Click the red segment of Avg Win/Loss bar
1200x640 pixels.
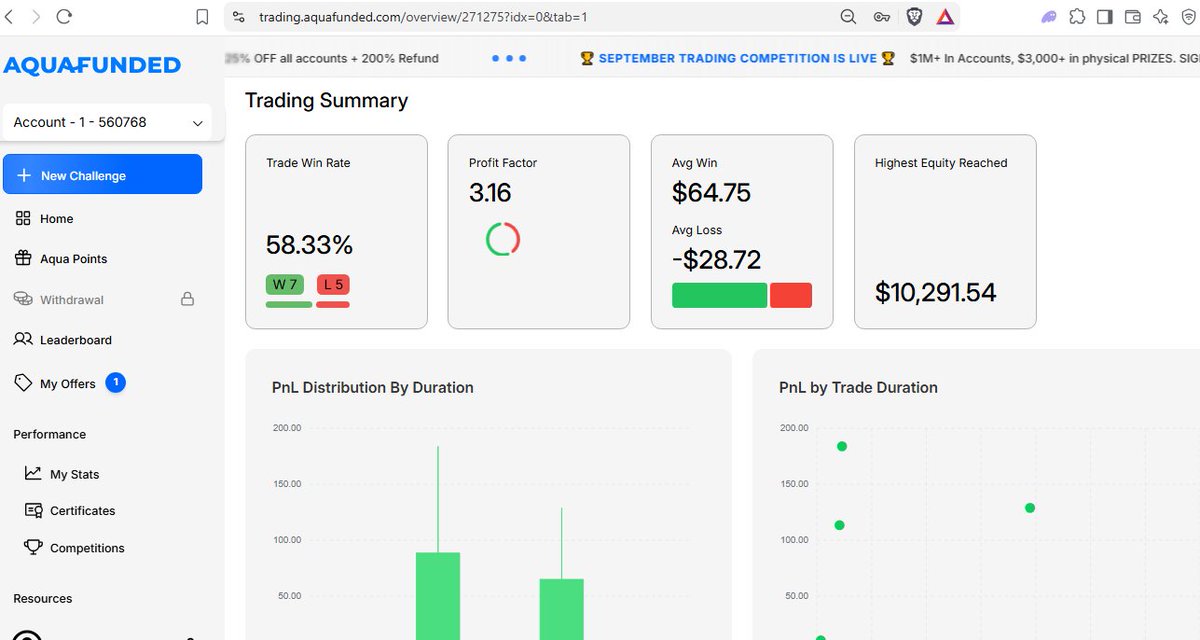tap(791, 295)
